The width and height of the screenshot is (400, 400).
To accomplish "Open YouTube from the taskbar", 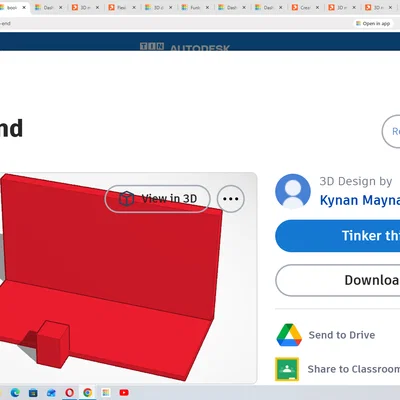I will (124, 393).
